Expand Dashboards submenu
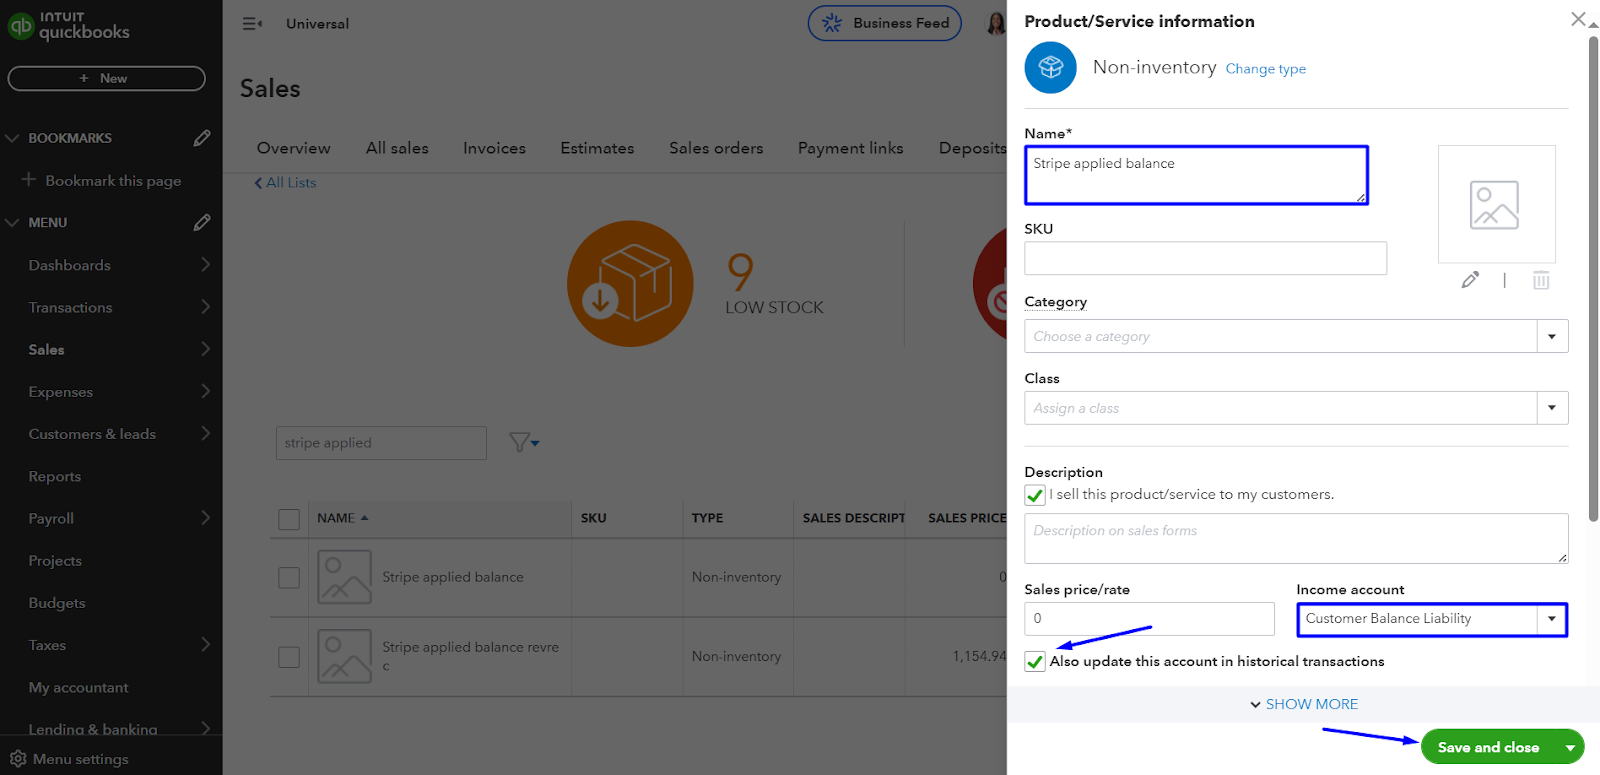Viewport: 1600px width, 775px height. pyautogui.click(x=205, y=264)
